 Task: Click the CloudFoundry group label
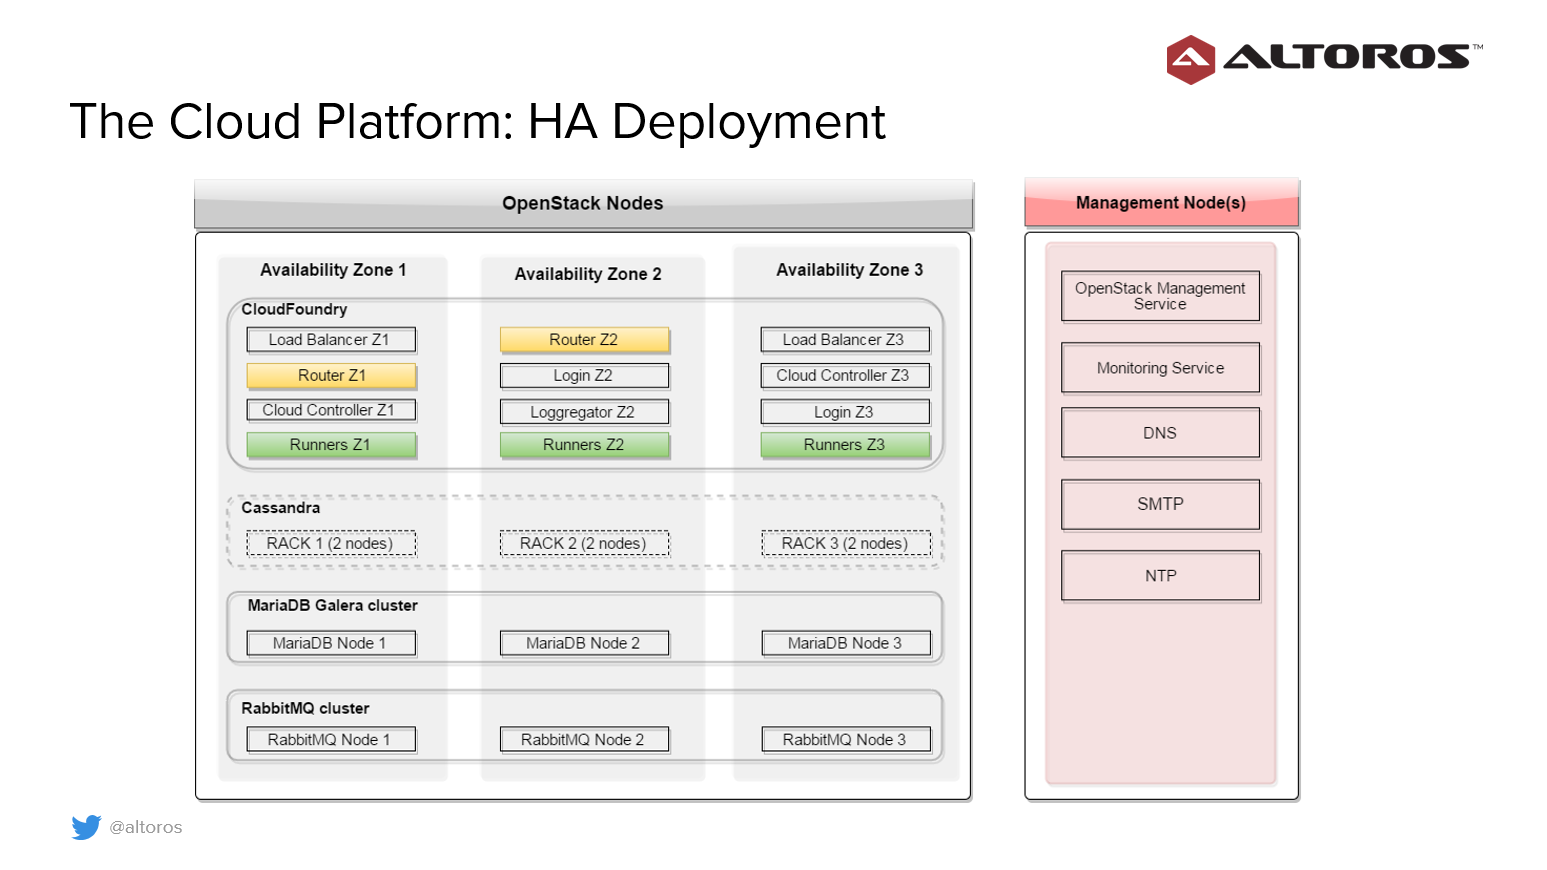tap(294, 309)
